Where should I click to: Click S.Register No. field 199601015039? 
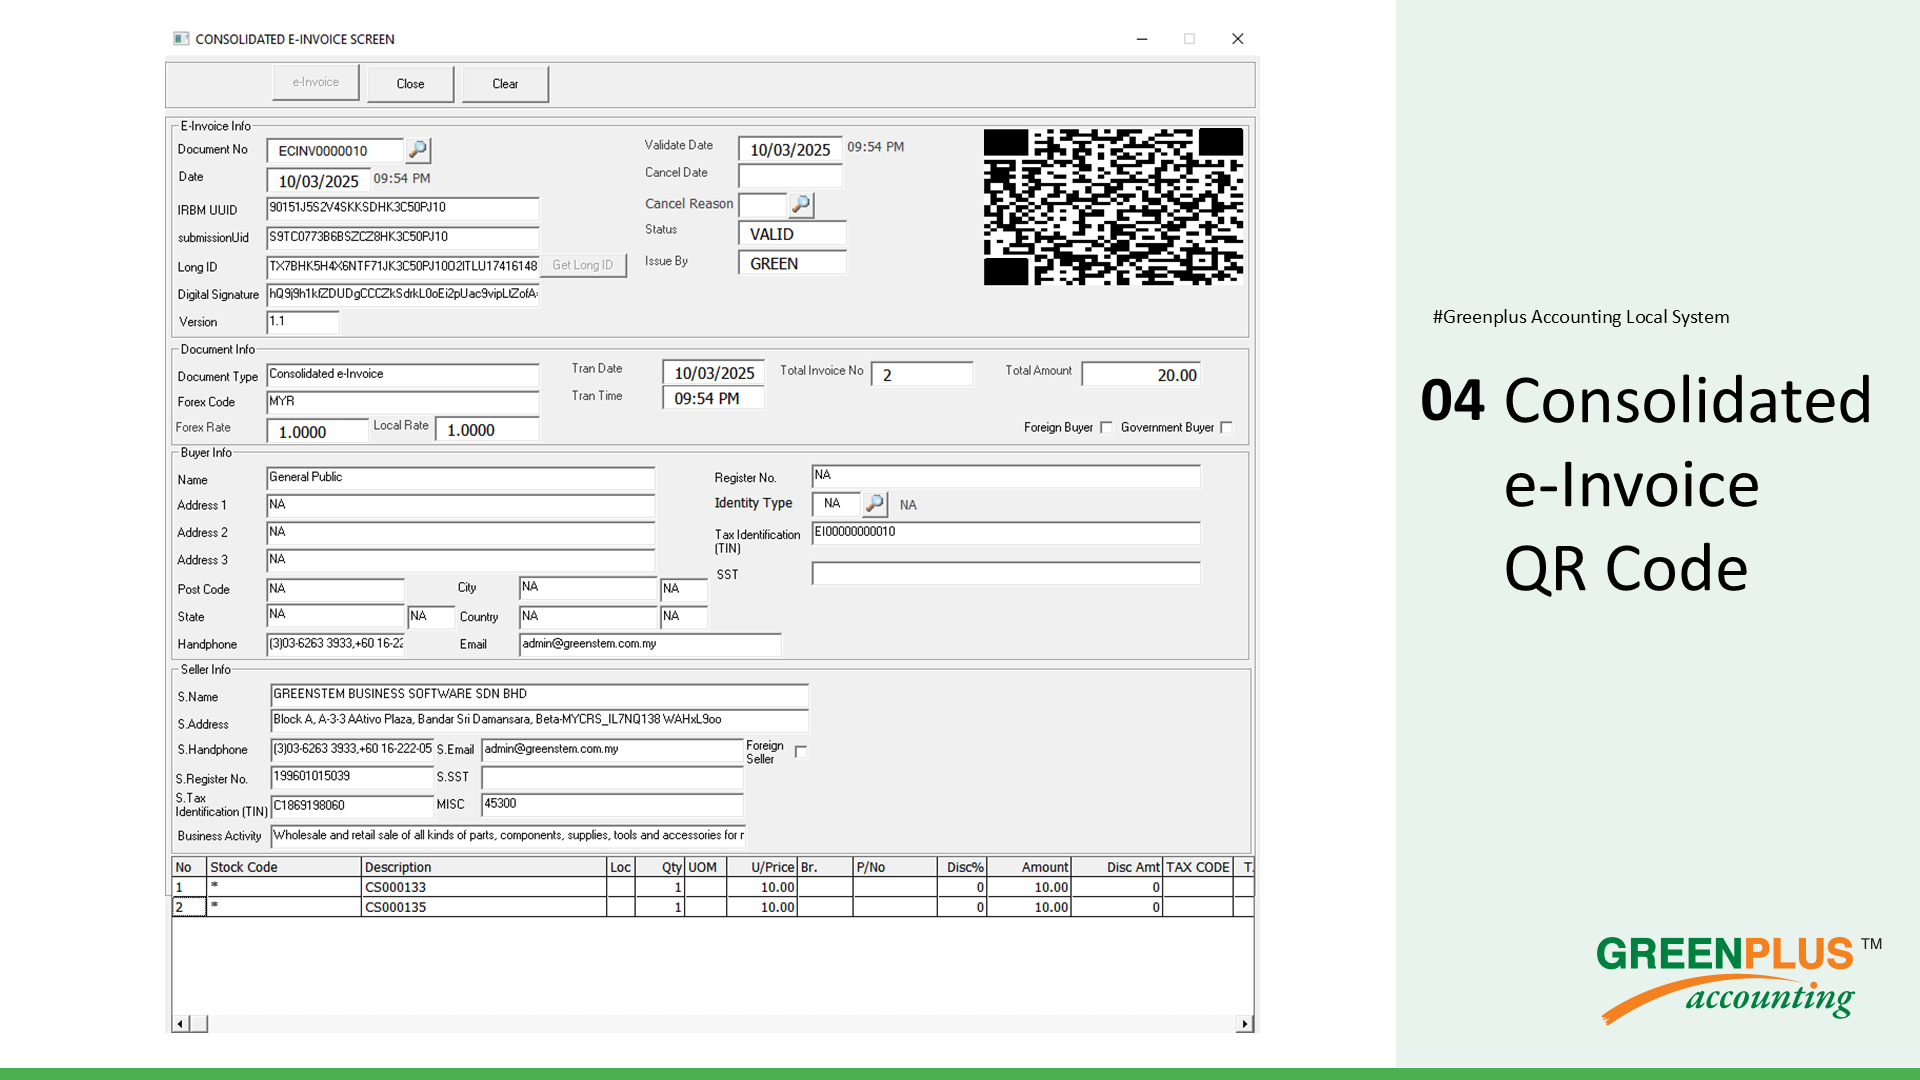coord(352,777)
